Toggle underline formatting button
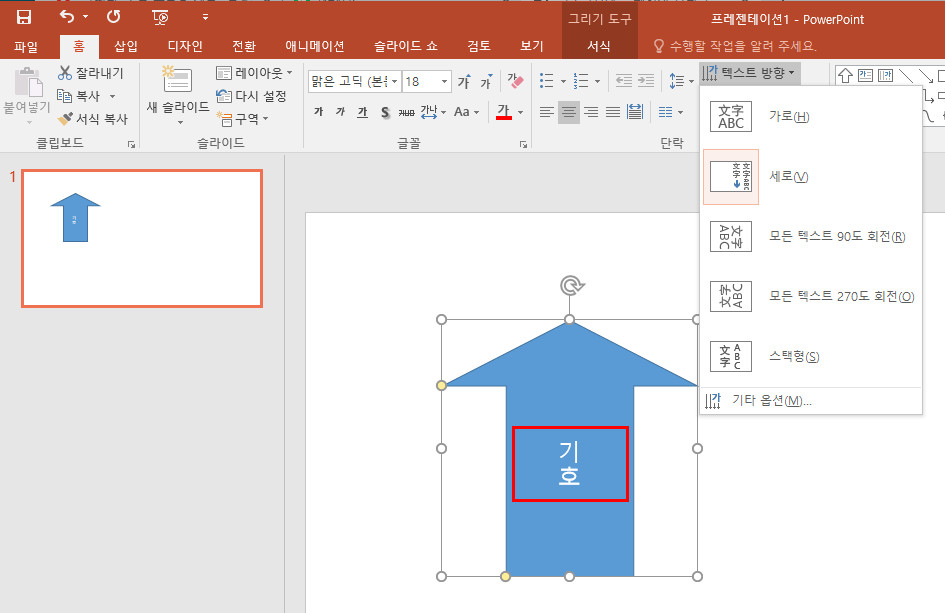 pyautogui.click(x=362, y=112)
